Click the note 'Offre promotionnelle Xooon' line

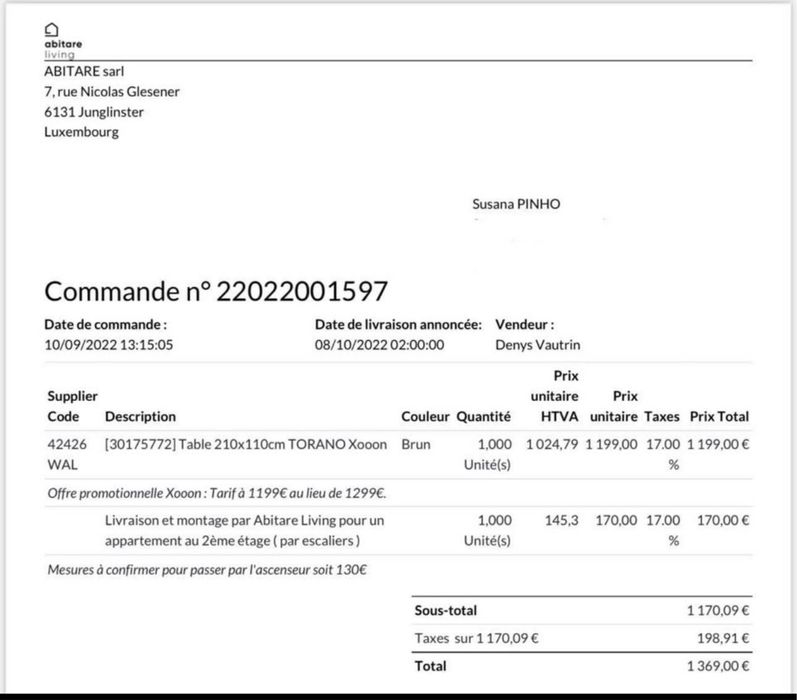pyautogui.click(x=217, y=493)
